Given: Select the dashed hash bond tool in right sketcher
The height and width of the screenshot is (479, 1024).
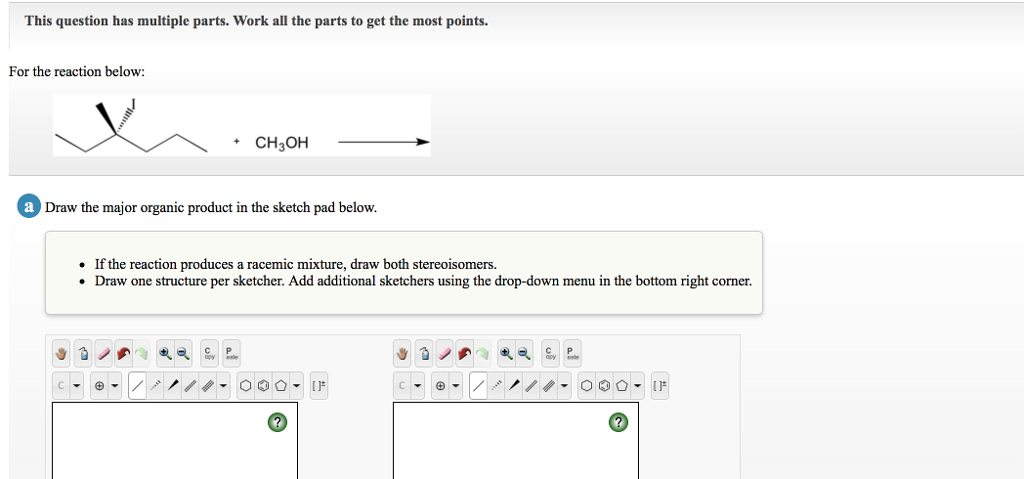Looking at the screenshot, I should (x=496, y=386).
